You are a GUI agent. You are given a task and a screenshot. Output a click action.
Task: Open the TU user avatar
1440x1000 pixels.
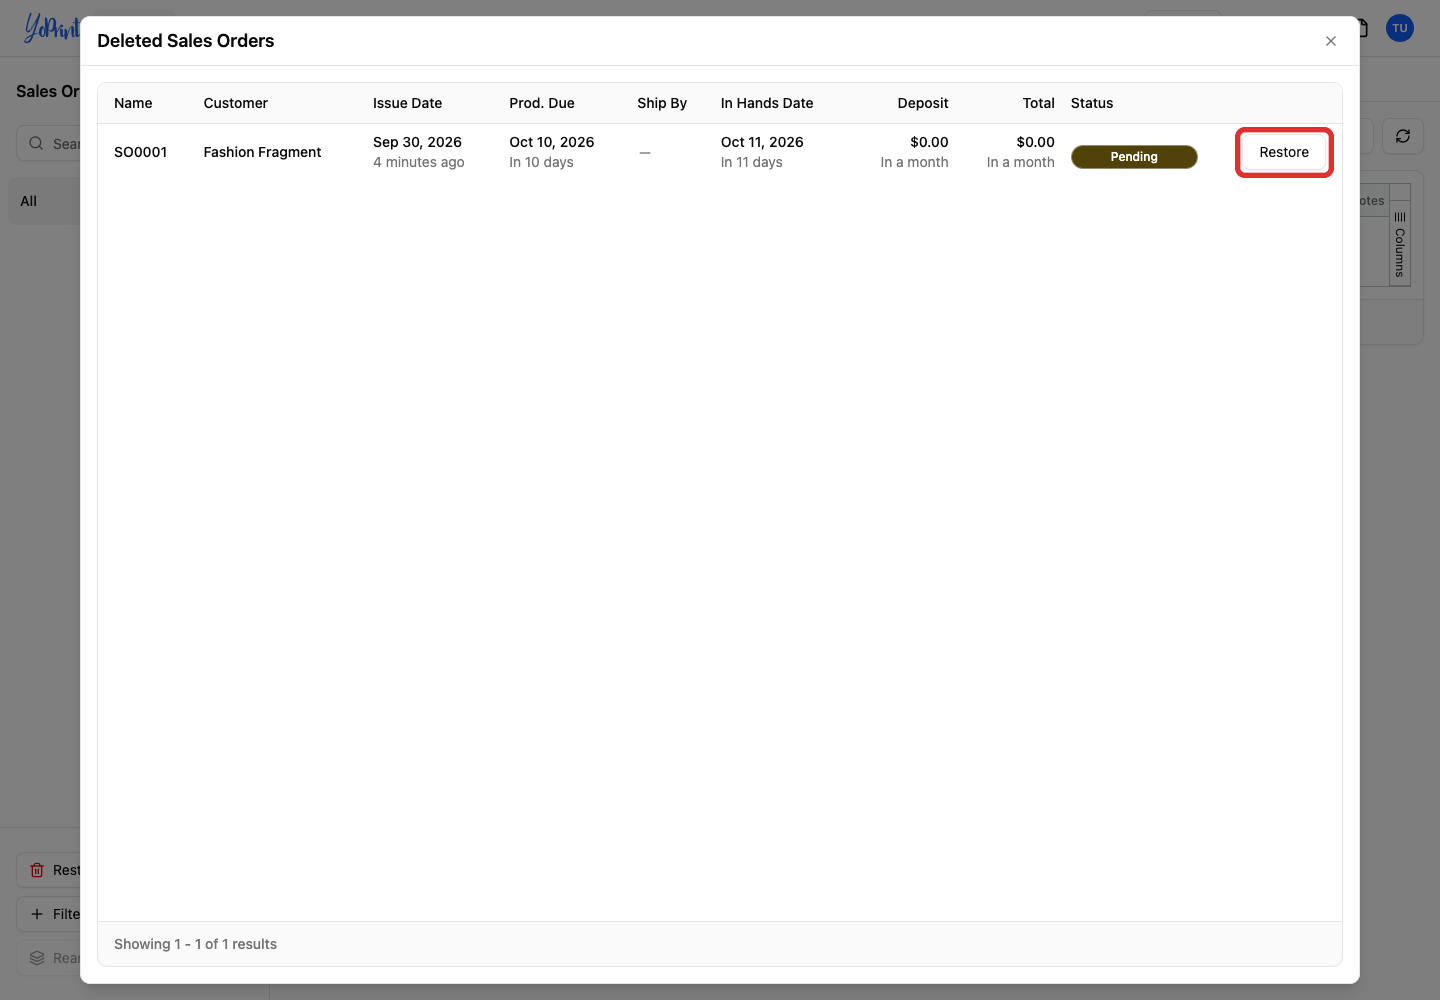tap(1400, 28)
